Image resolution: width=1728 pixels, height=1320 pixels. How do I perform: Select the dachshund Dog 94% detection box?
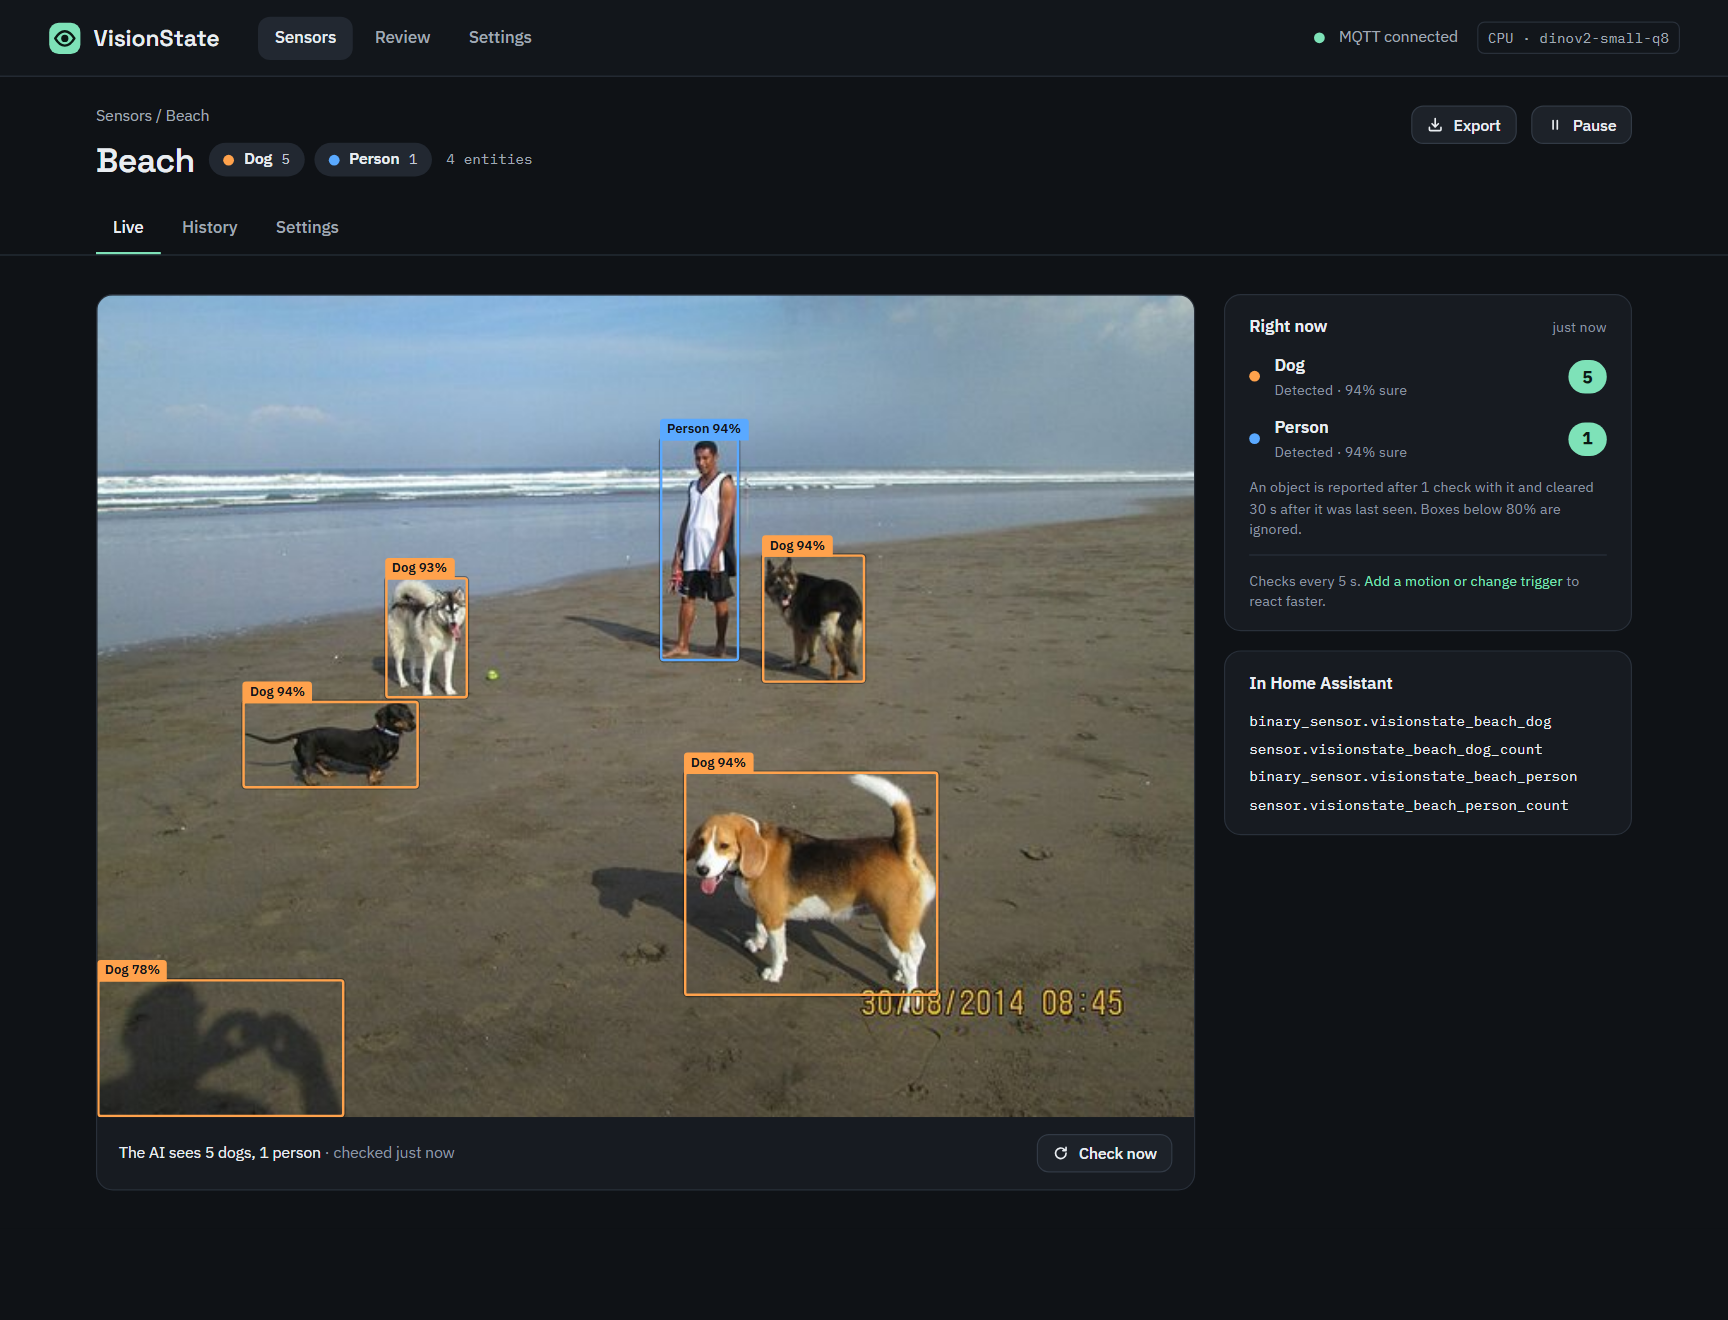331,744
